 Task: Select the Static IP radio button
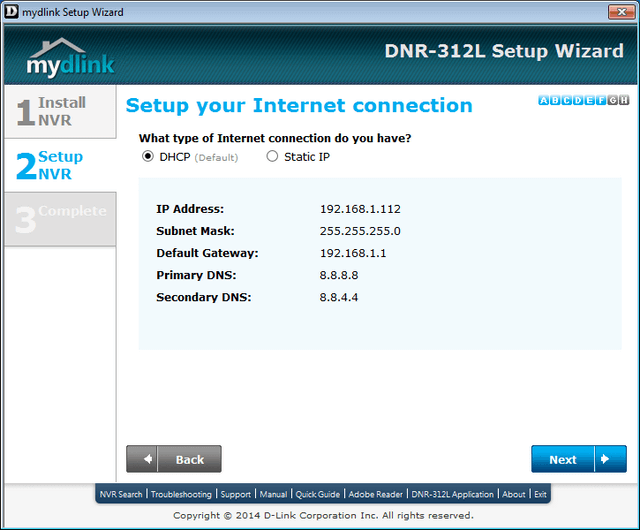tap(272, 156)
